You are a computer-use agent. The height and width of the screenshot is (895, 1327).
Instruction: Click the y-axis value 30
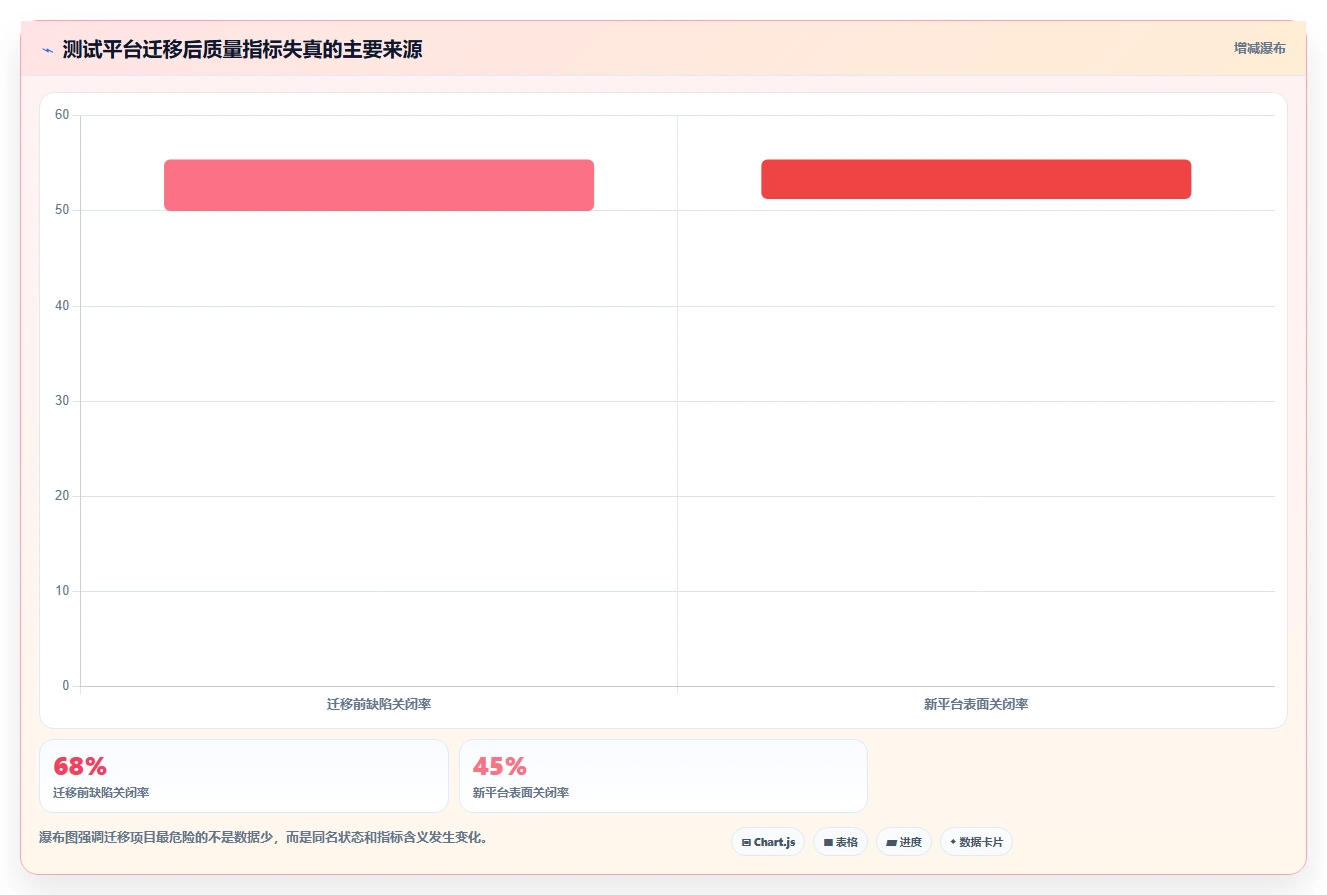click(x=62, y=400)
